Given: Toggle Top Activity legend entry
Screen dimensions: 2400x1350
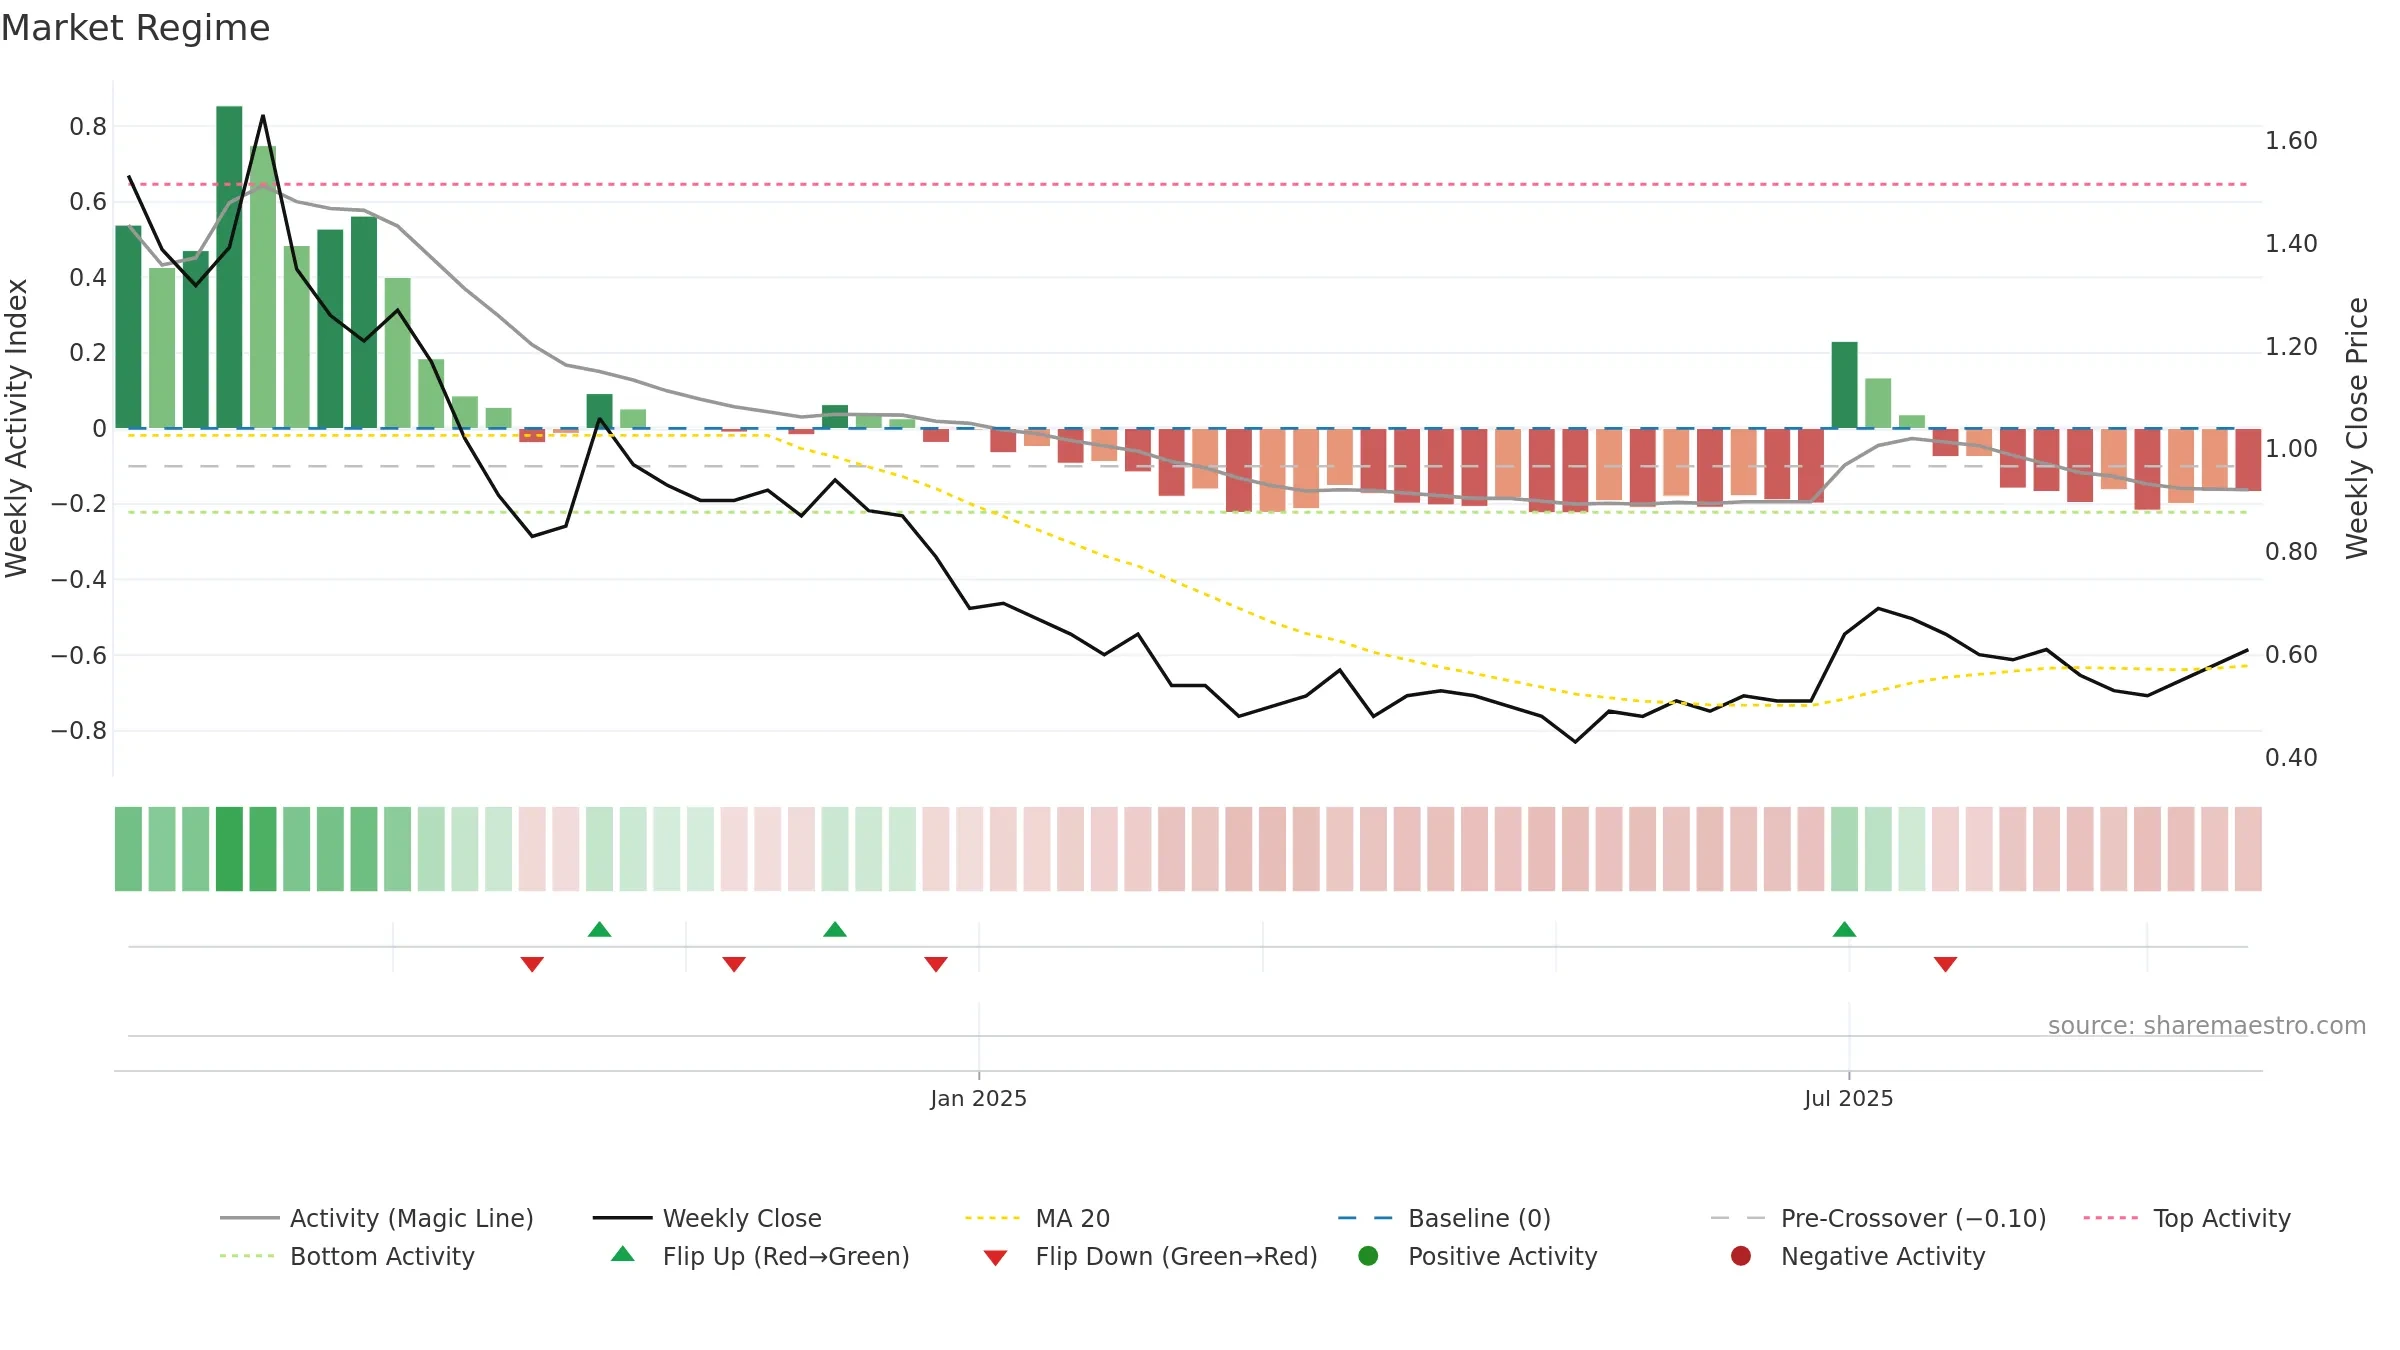Looking at the screenshot, I should [2187, 1218].
